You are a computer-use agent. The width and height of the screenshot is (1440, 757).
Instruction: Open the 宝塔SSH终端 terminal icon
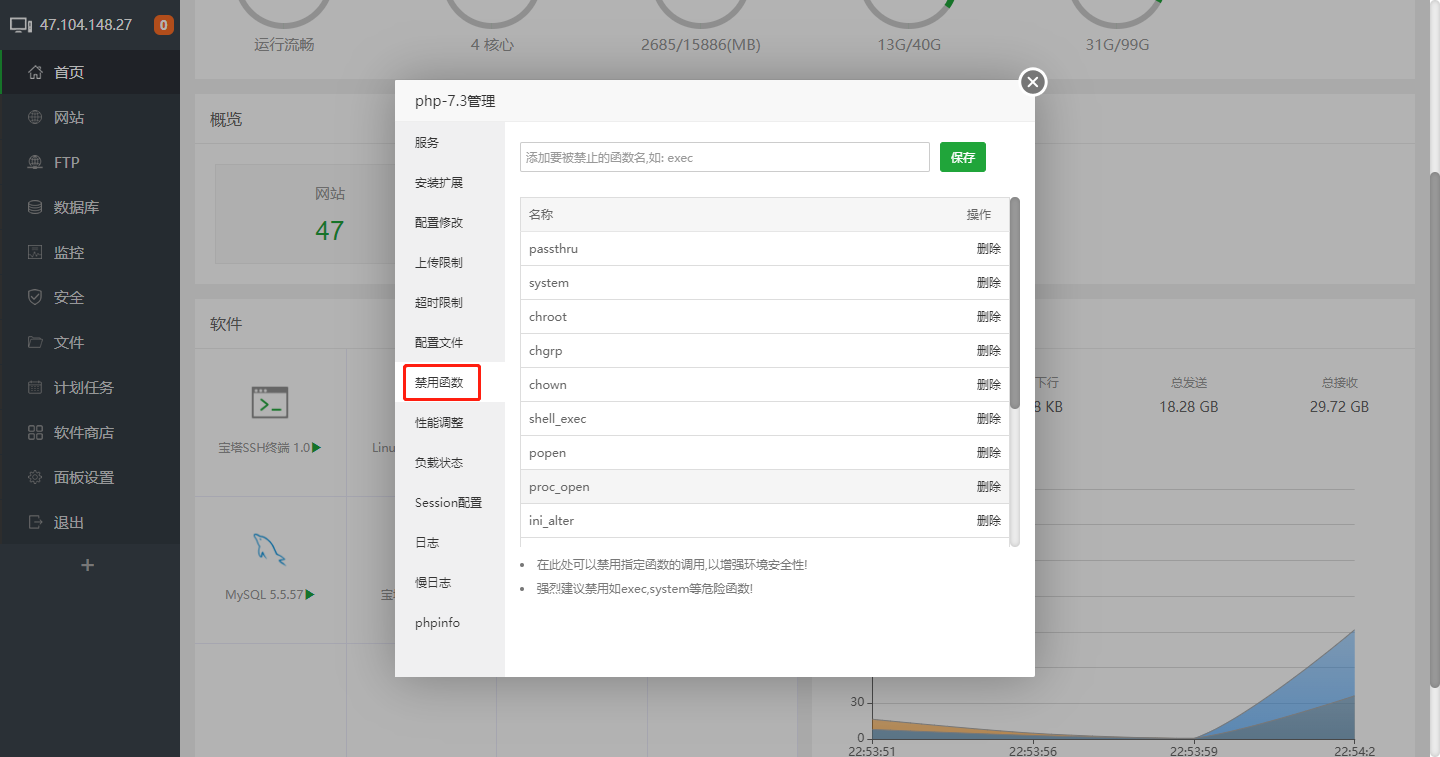point(270,402)
